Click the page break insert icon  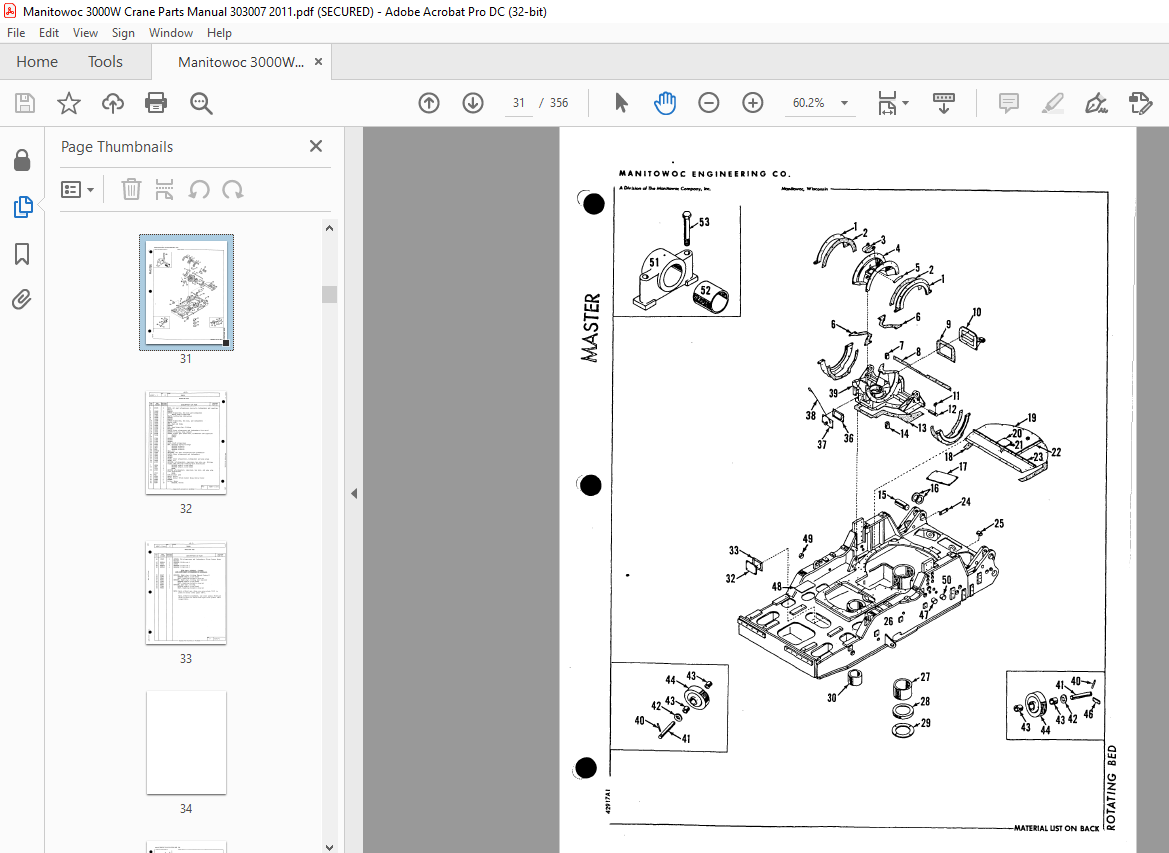point(165,189)
